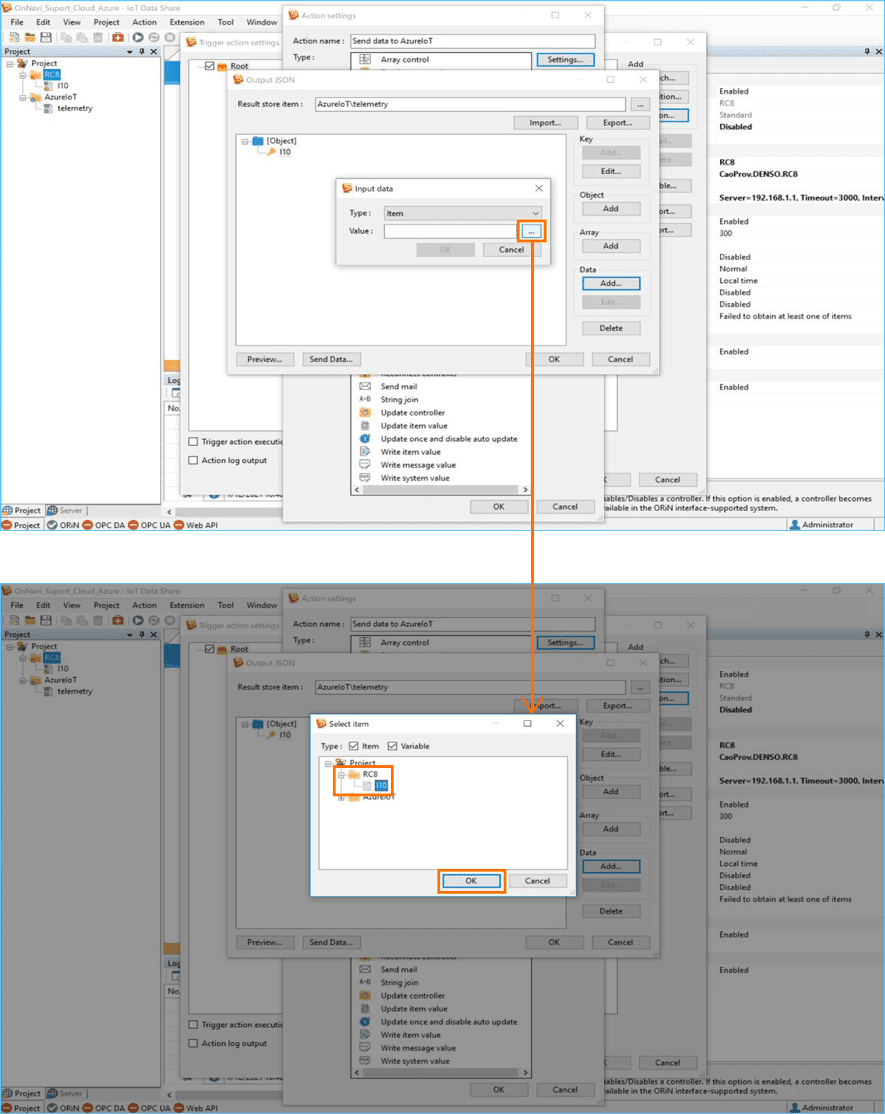Open File menu in Input data screenshot

click(17, 22)
